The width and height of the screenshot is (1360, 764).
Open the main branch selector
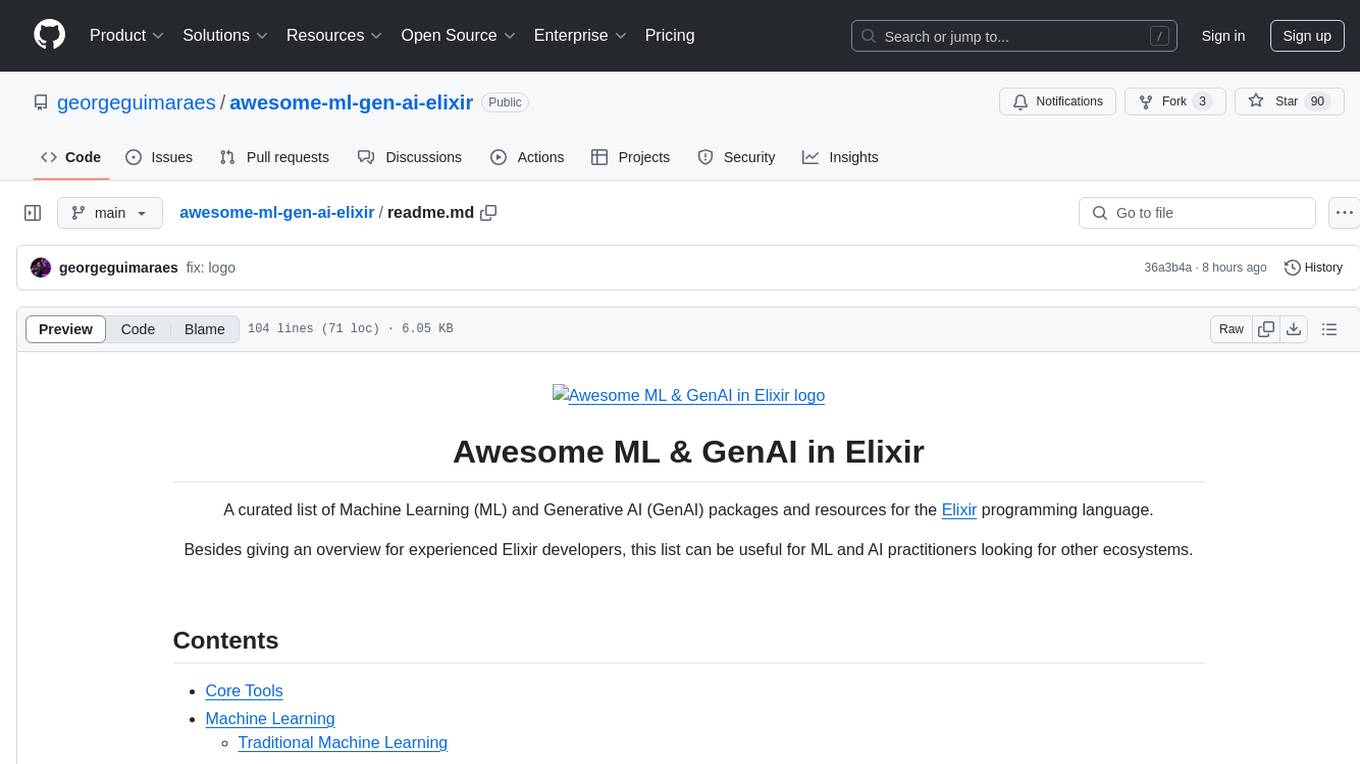click(x=110, y=213)
